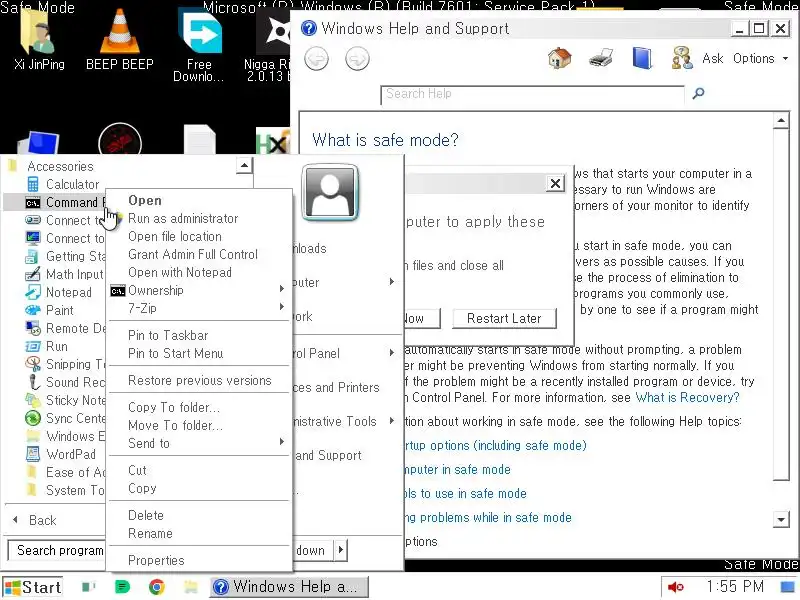Expand the Administrative Tools submenu arrow
The height and width of the screenshot is (600, 800).
pyautogui.click(x=391, y=421)
